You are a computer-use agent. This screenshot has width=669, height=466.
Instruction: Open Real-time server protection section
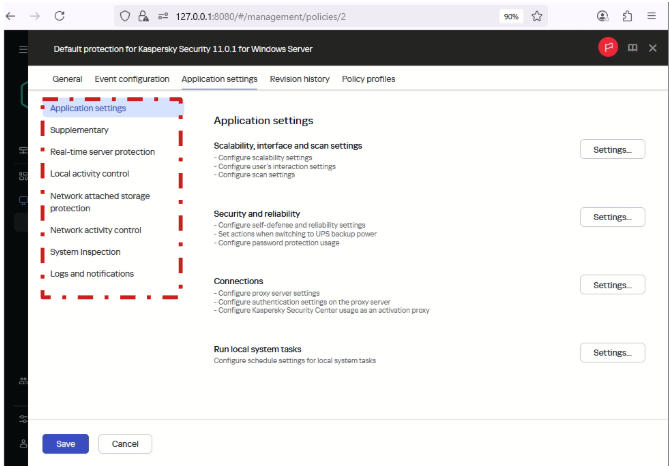click(x=102, y=152)
